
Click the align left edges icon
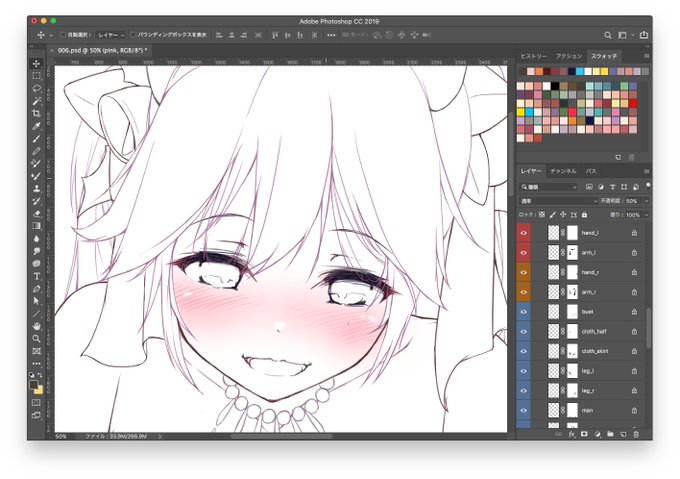[x=219, y=35]
